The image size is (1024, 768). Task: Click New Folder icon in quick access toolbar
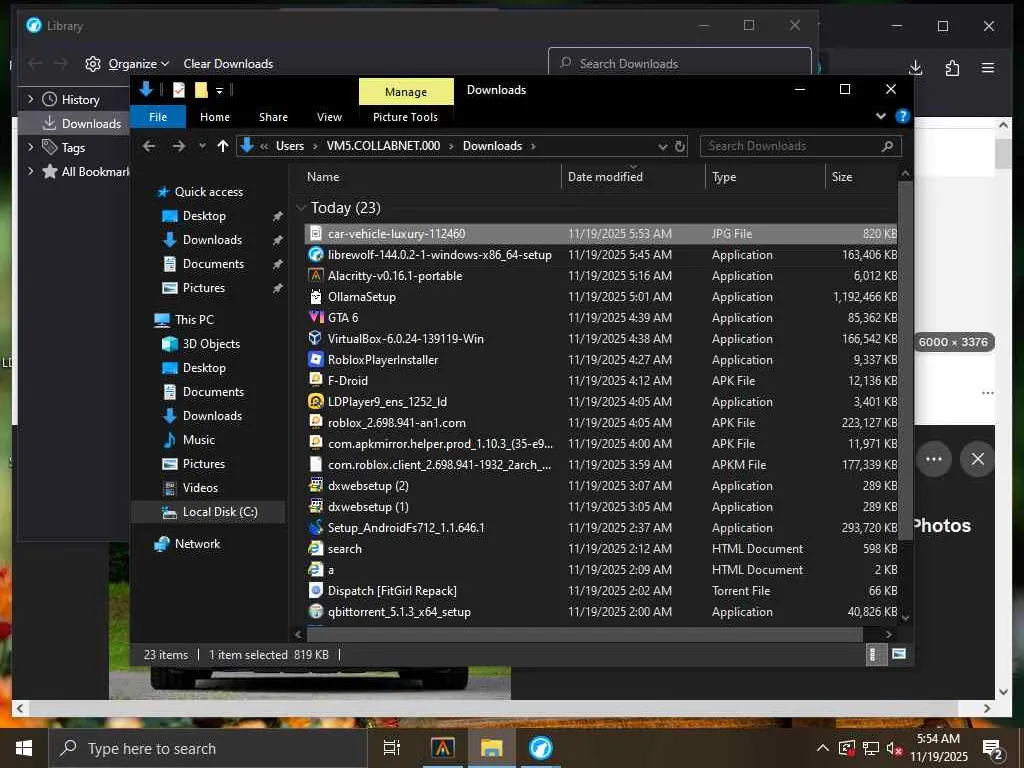[x=201, y=90]
